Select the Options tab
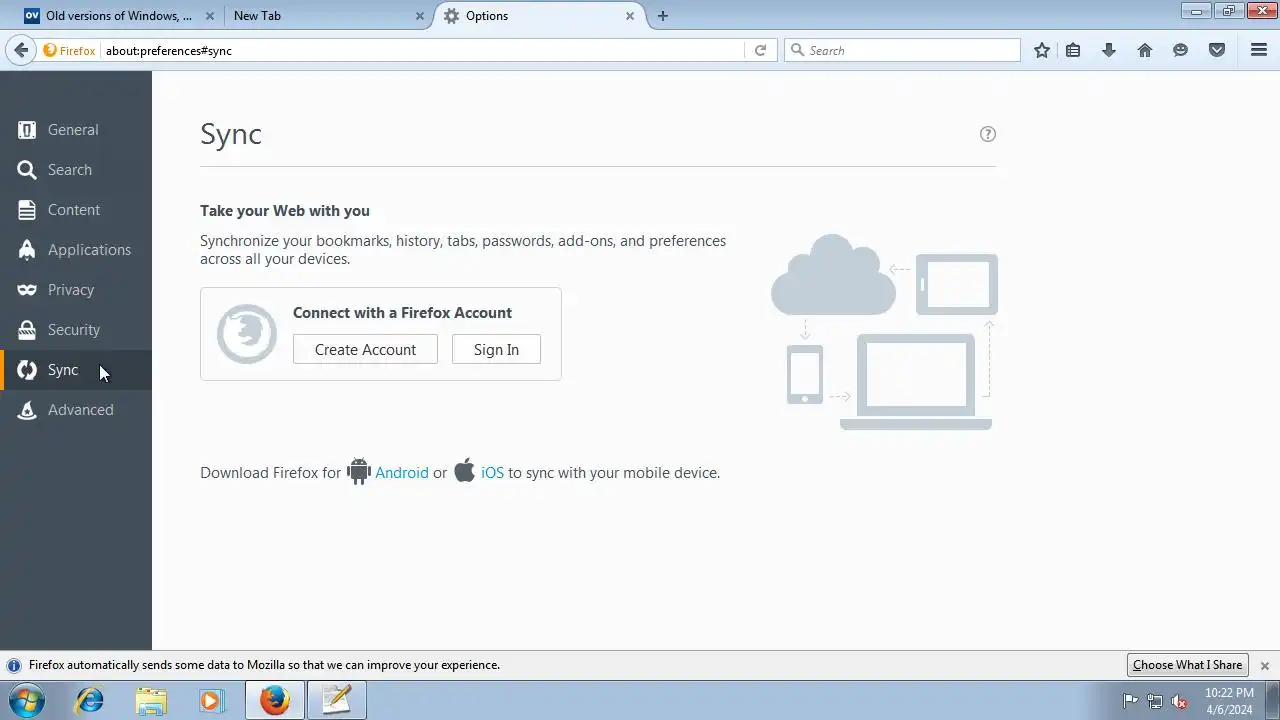Image resolution: width=1280 pixels, height=720 pixels. point(540,16)
